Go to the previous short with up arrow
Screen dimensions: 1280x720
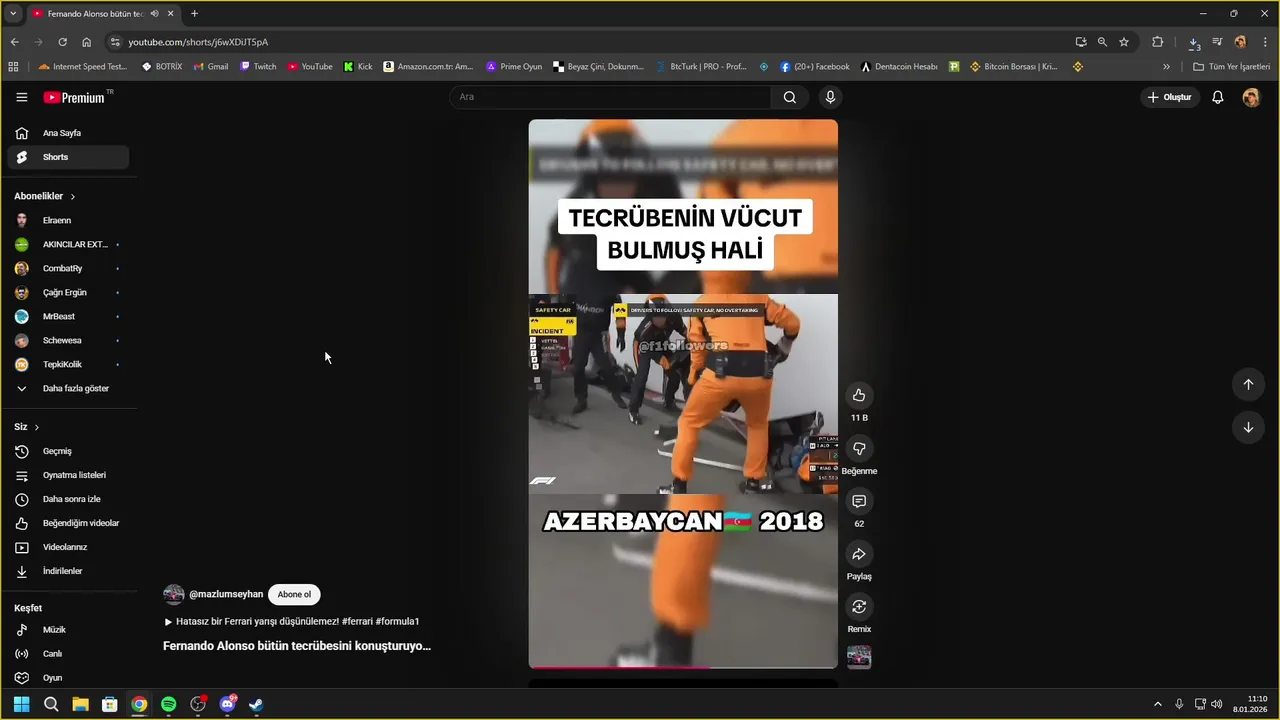tap(1248, 384)
